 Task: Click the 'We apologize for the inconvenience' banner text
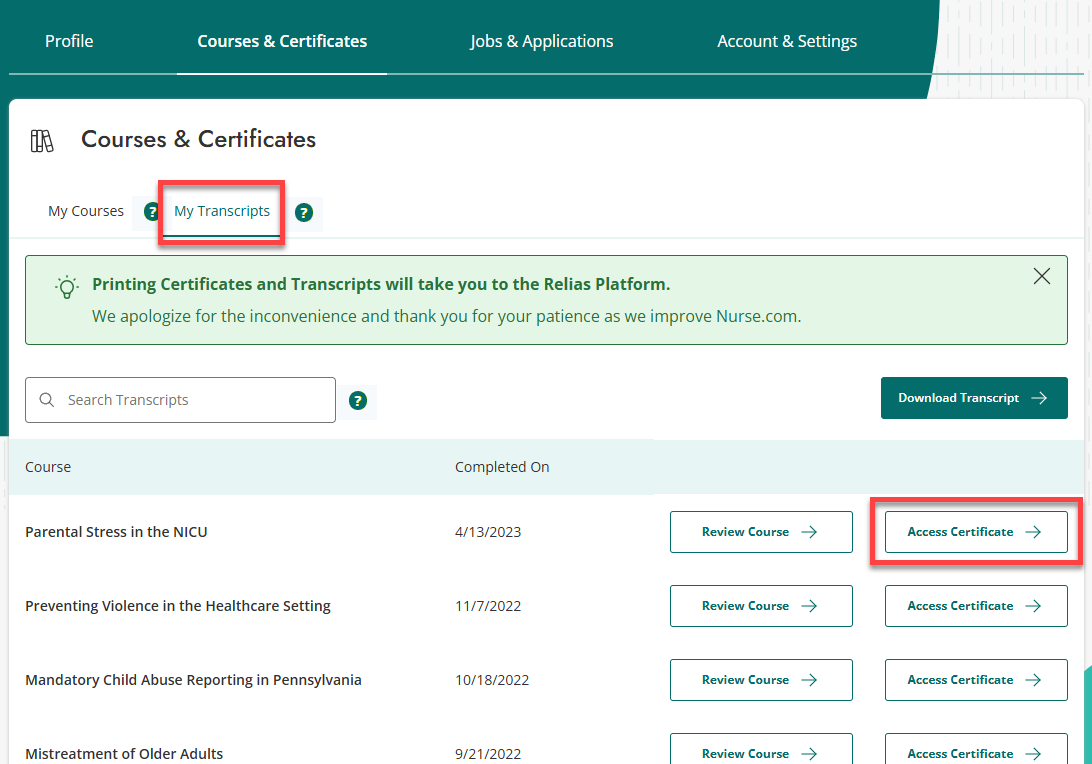(446, 316)
